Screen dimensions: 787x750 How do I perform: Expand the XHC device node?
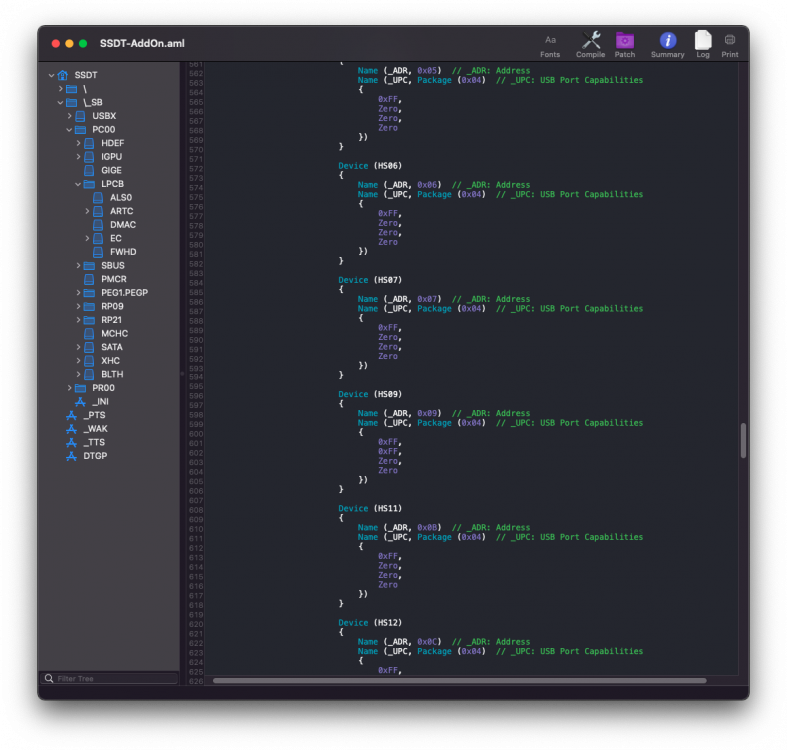[x=78, y=360]
